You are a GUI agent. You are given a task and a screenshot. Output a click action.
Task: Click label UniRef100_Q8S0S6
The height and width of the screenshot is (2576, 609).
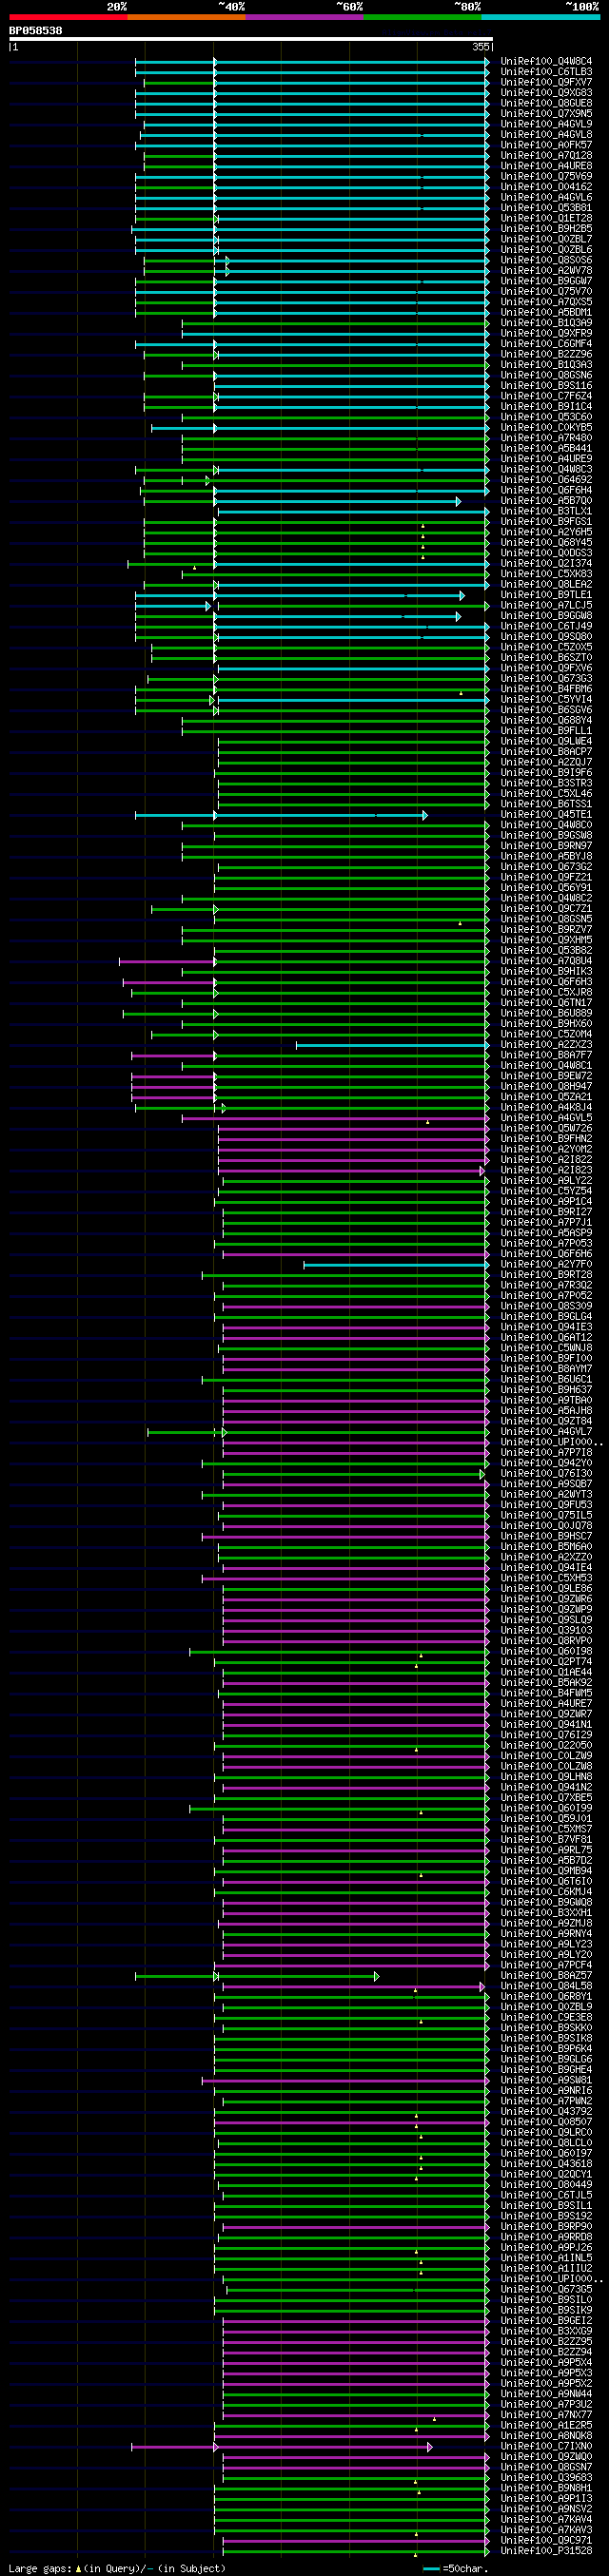pos(546,261)
